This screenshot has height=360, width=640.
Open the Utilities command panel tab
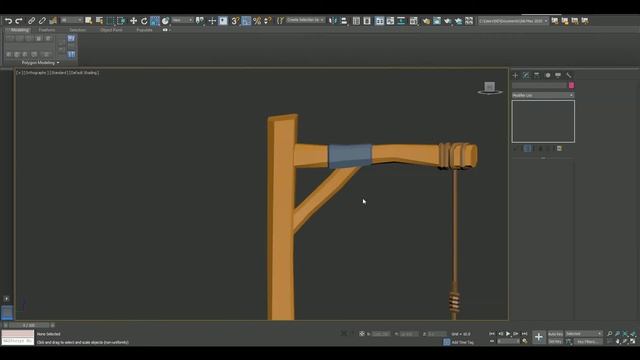click(569, 75)
